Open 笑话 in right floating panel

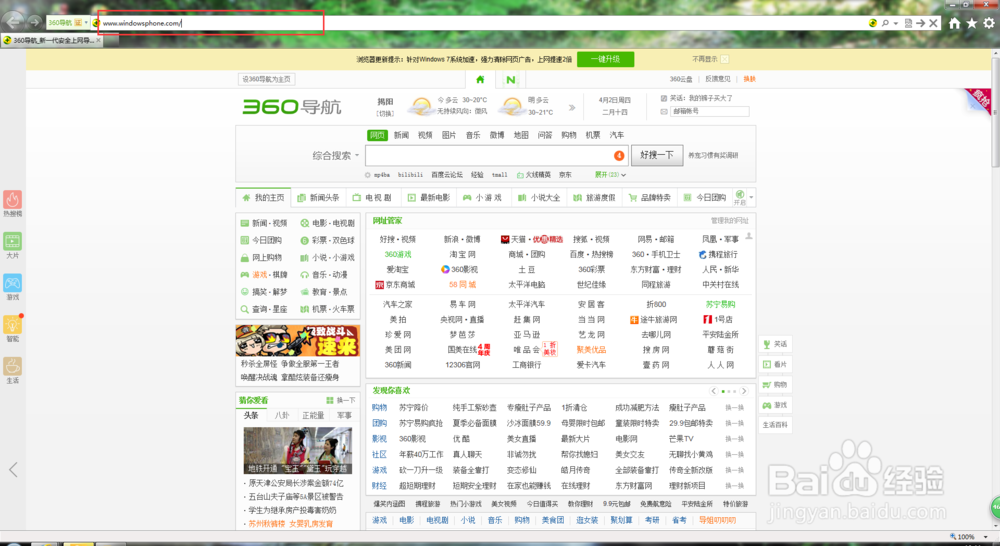click(x=775, y=344)
